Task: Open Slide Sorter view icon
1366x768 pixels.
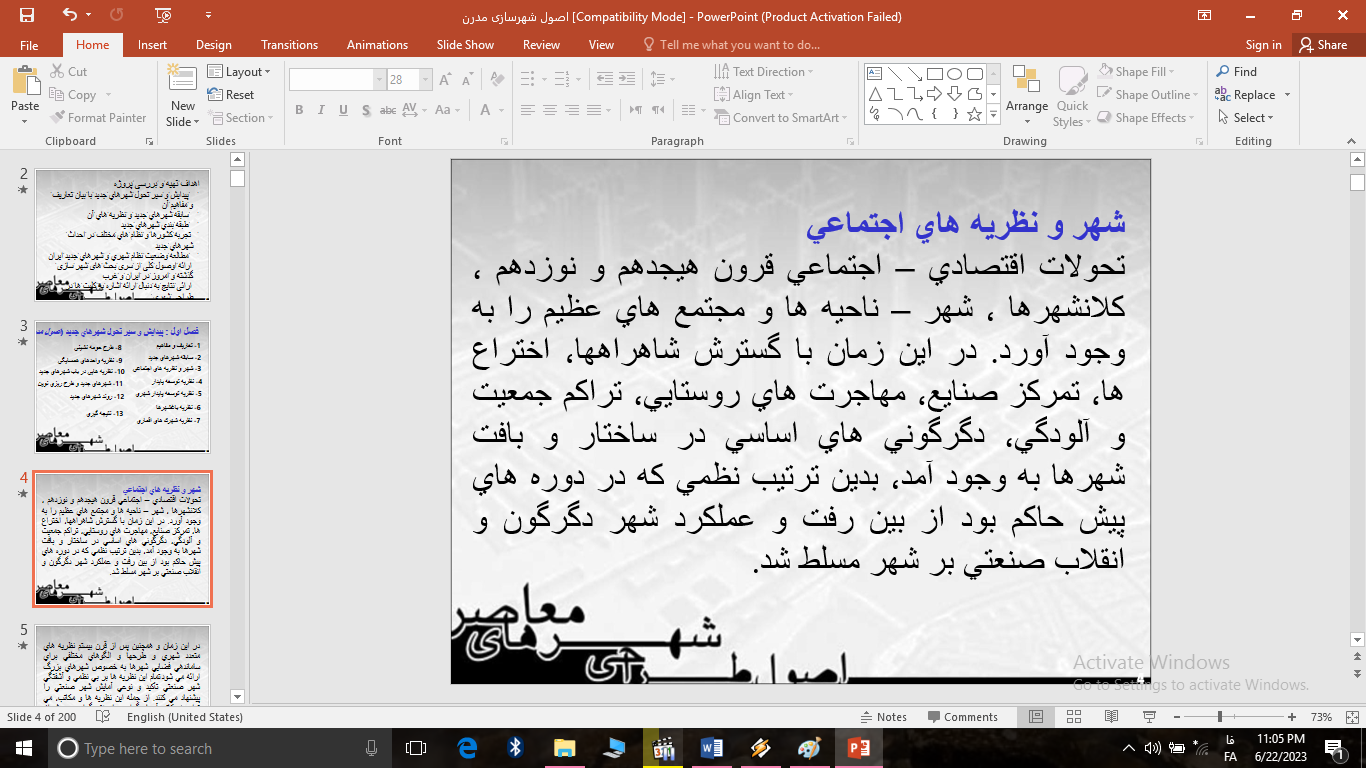Action: 1073,717
